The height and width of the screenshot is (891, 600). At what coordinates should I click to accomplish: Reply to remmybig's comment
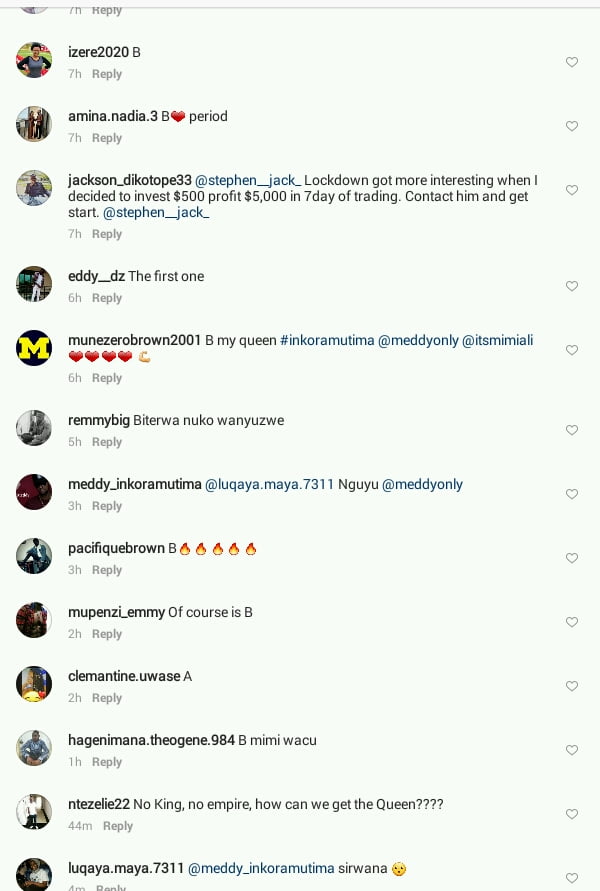(x=107, y=442)
